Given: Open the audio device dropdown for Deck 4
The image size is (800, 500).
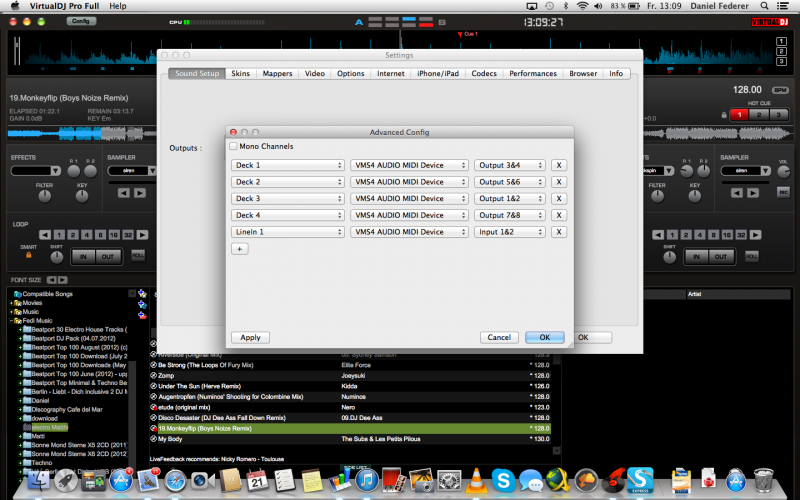Looking at the screenshot, I should 409,215.
